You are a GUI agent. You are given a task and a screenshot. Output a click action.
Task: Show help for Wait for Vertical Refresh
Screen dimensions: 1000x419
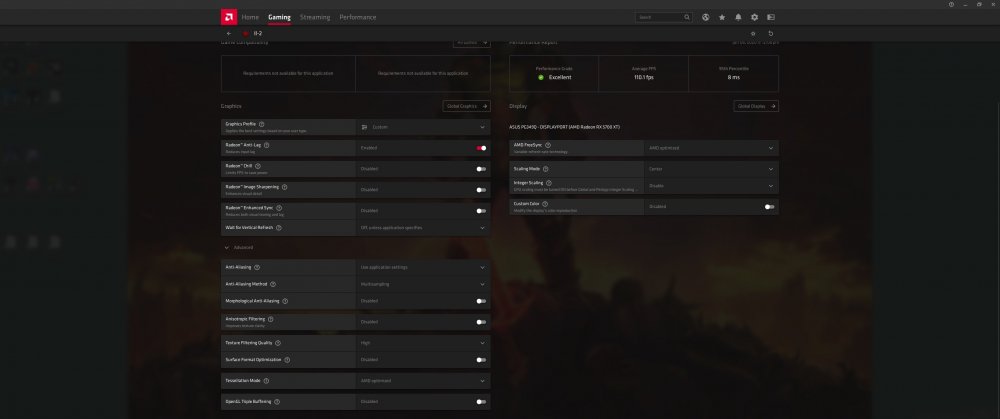click(279, 228)
